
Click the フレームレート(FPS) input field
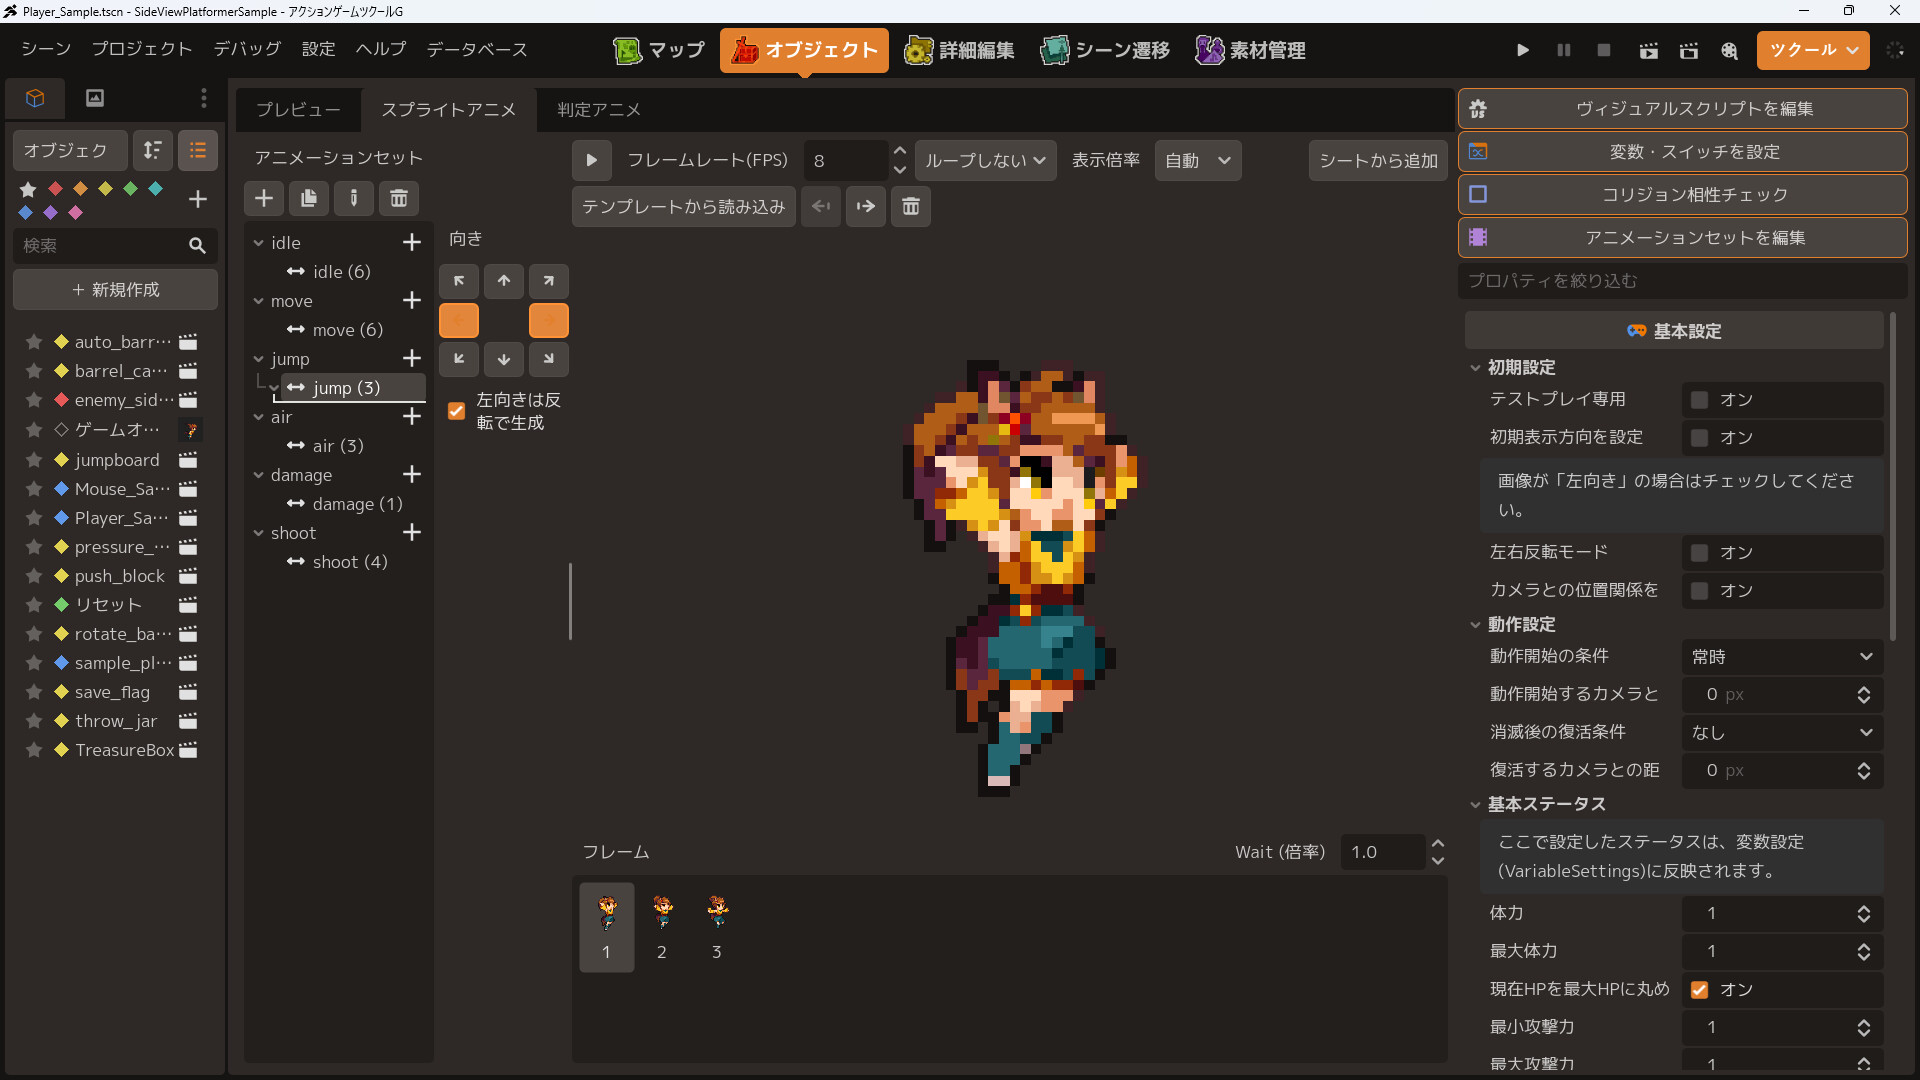(846, 160)
